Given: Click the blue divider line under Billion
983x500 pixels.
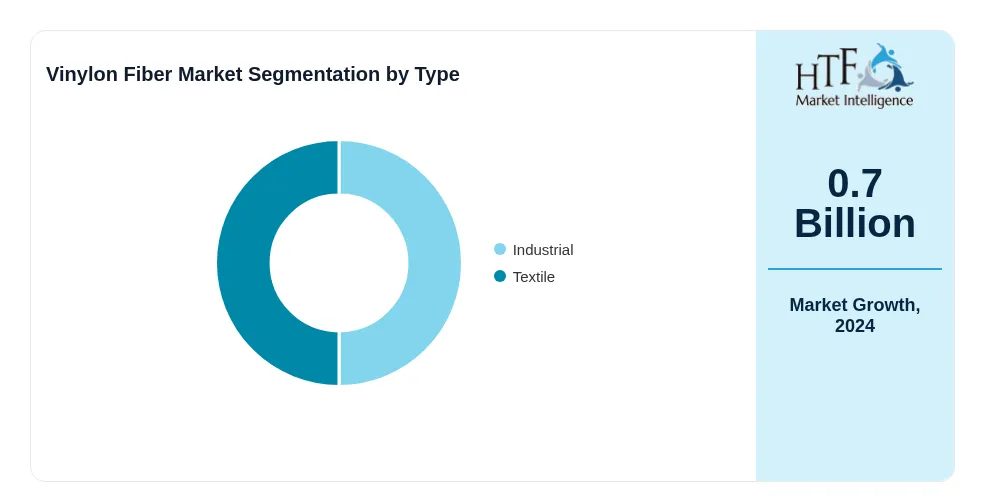Looking at the screenshot, I should pyautogui.click(x=854, y=269).
